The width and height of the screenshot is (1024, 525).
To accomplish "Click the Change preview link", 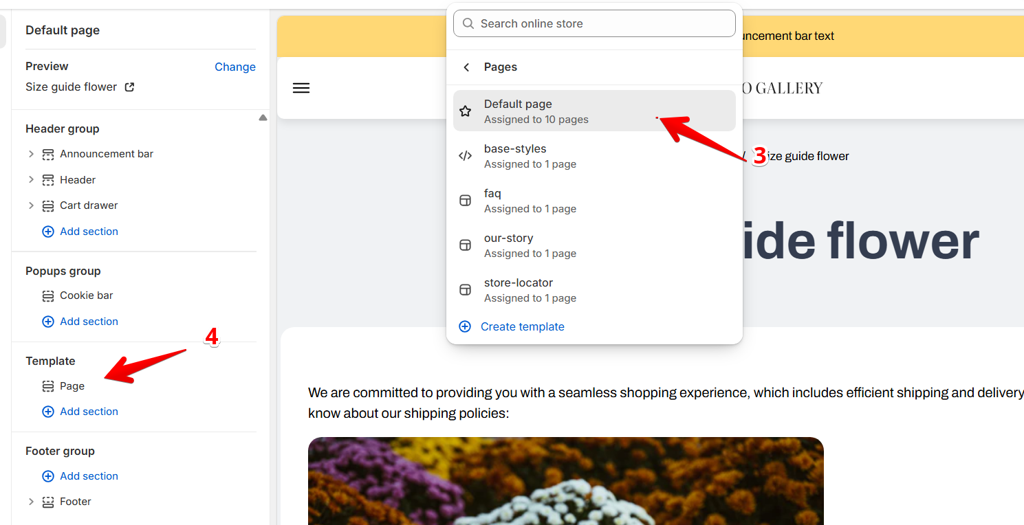I will click(x=235, y=67).
